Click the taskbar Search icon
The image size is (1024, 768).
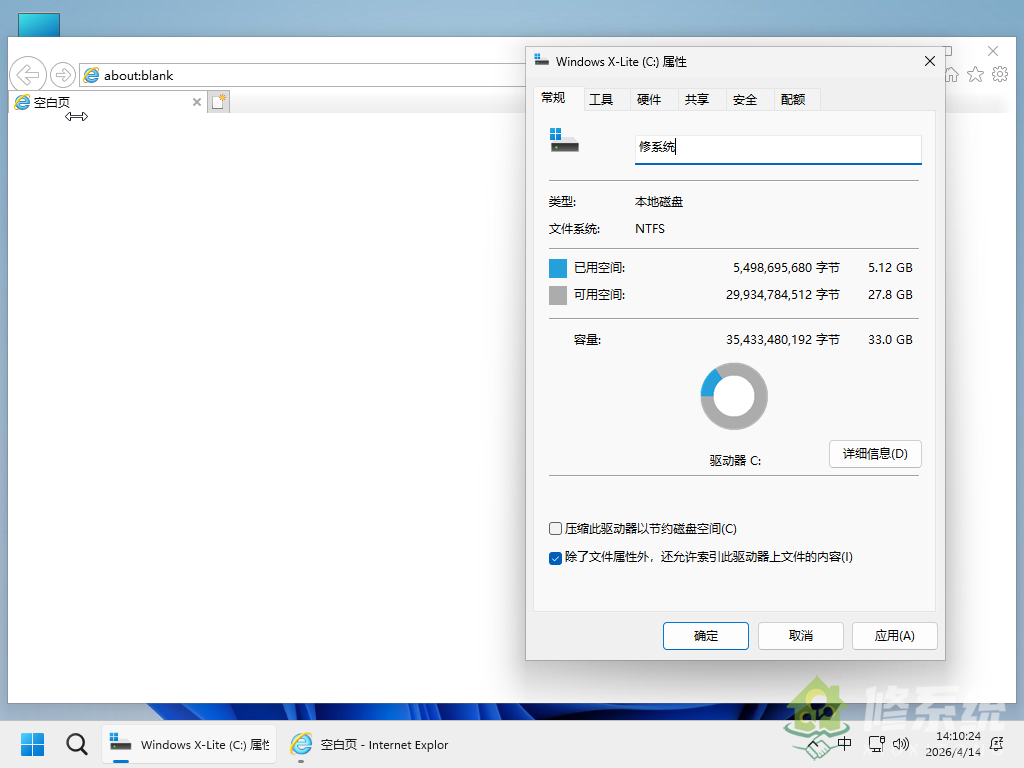coord(76,744)
